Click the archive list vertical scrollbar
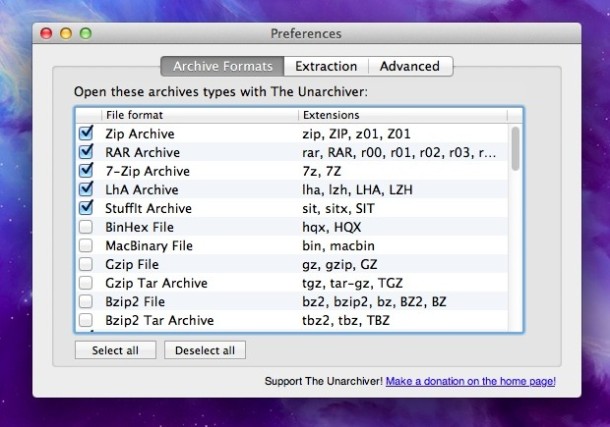 tap(515, 149)
